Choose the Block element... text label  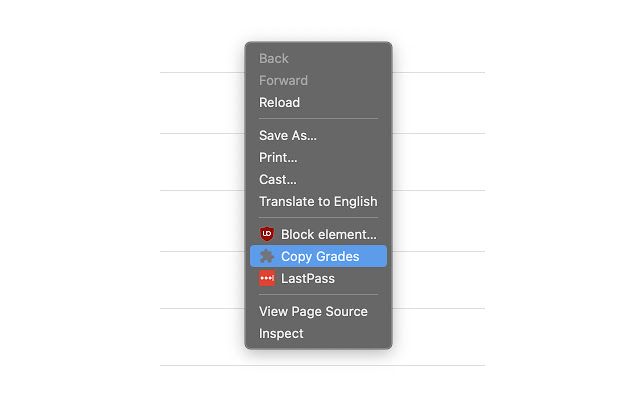pyautogui.click(x=328, y=234)
